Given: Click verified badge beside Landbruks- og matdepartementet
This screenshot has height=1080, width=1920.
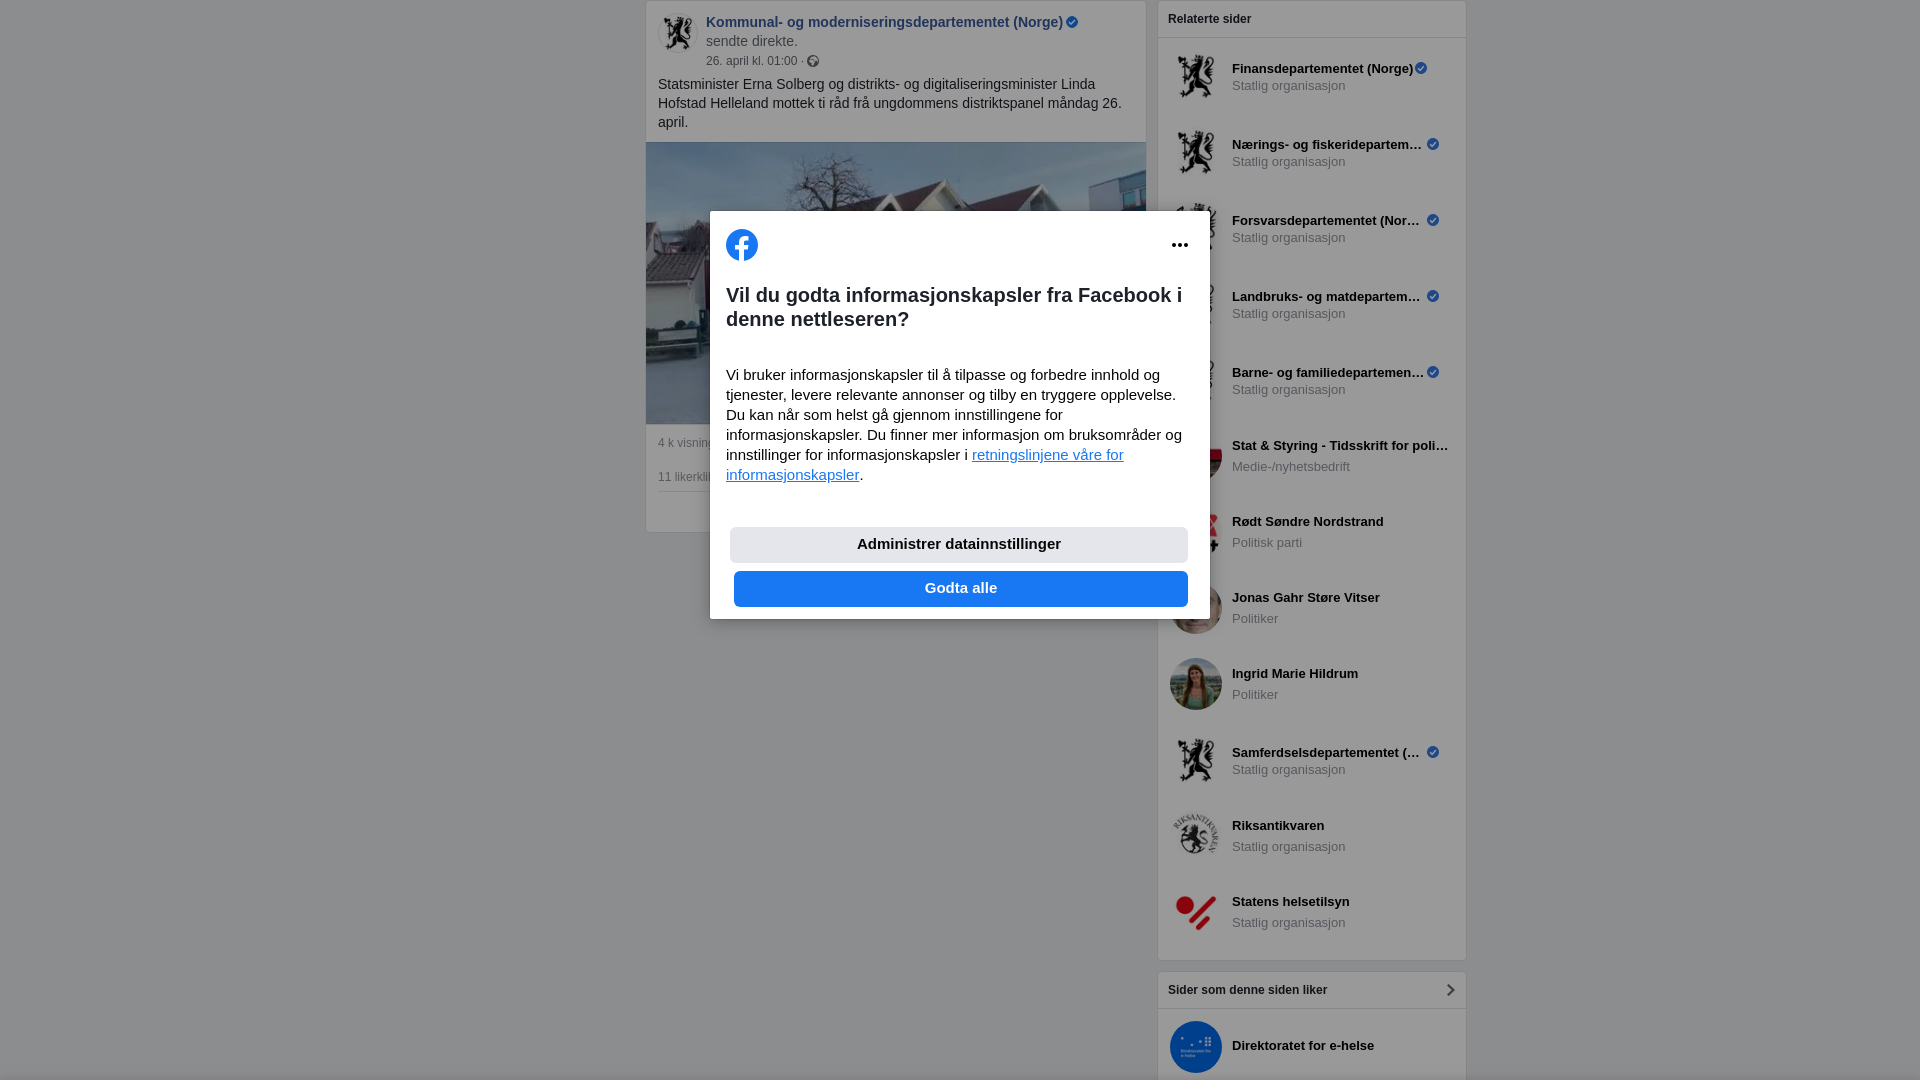Looking at the screenshot, I should [1433, 297].
